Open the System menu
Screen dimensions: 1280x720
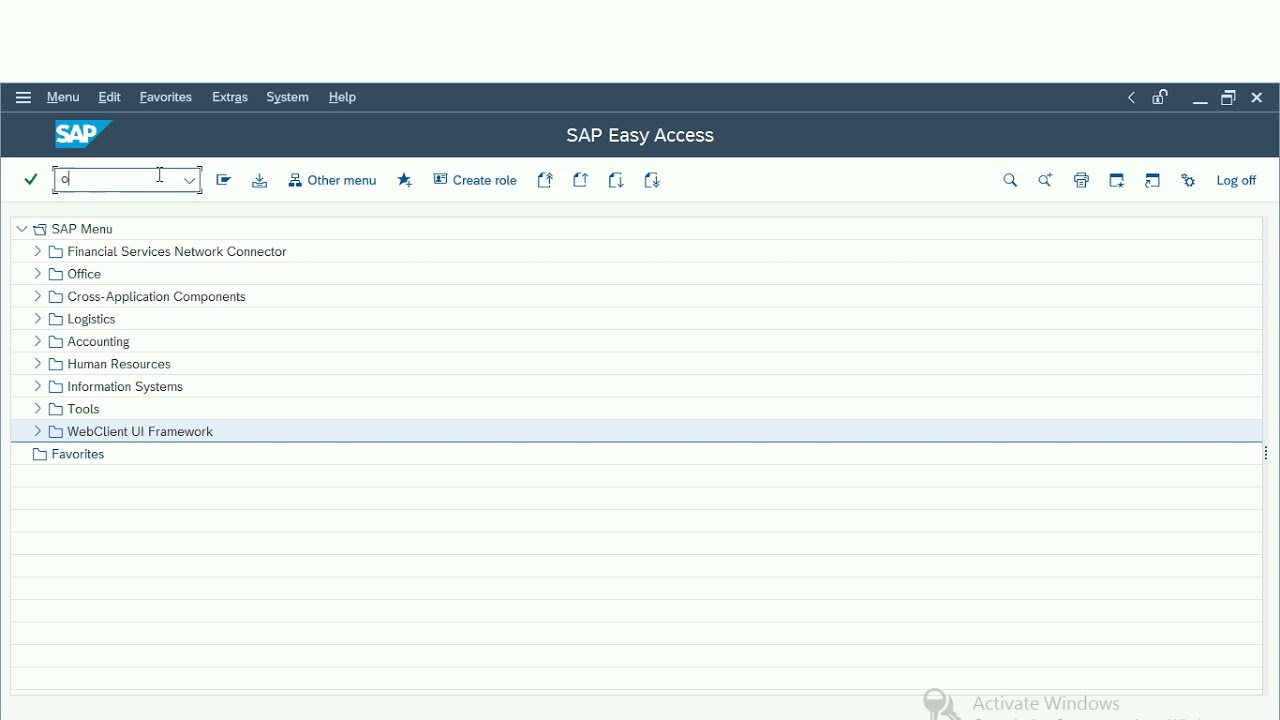pos(287,97)
